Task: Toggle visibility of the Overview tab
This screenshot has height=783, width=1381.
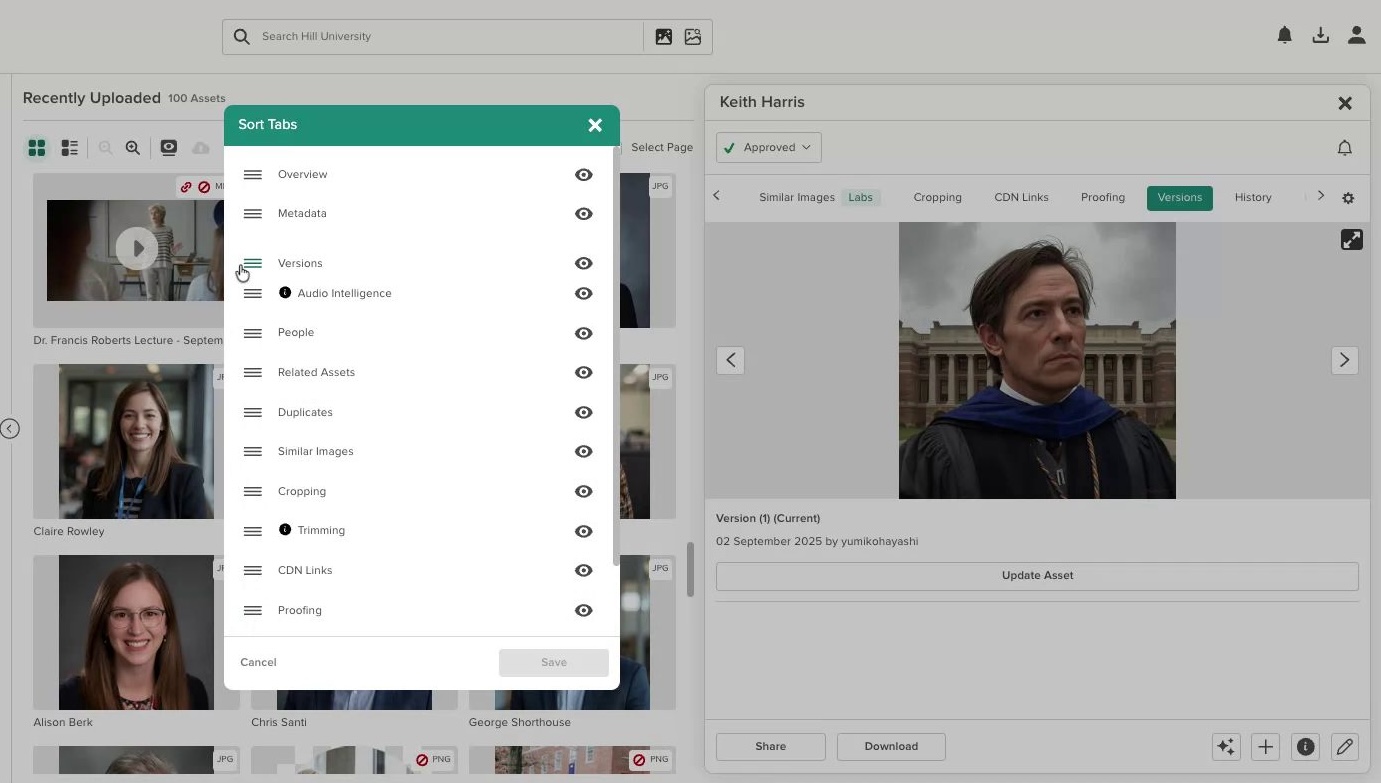Action: tap(584, 175)
